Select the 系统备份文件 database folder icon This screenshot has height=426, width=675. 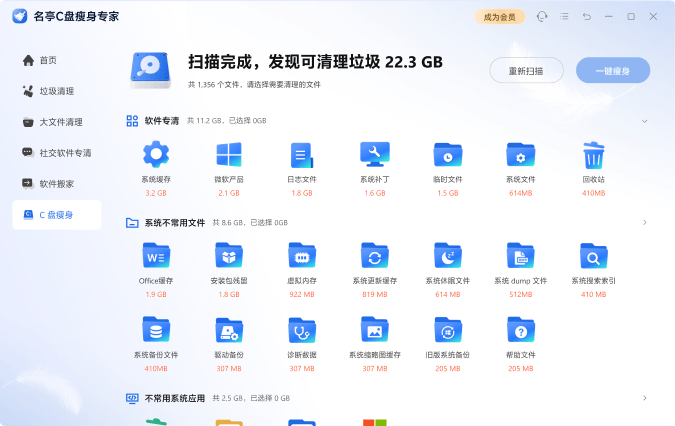156,330
